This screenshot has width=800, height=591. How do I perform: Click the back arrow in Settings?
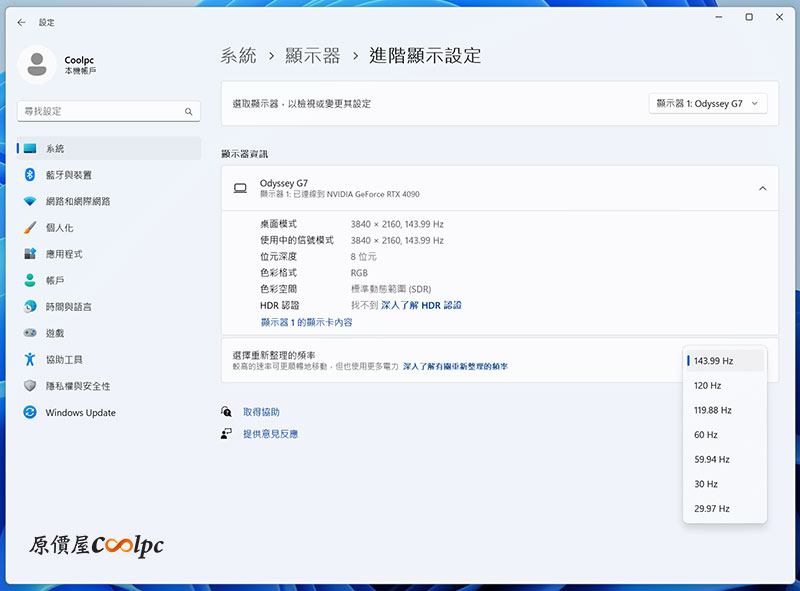tap(21, 22)
